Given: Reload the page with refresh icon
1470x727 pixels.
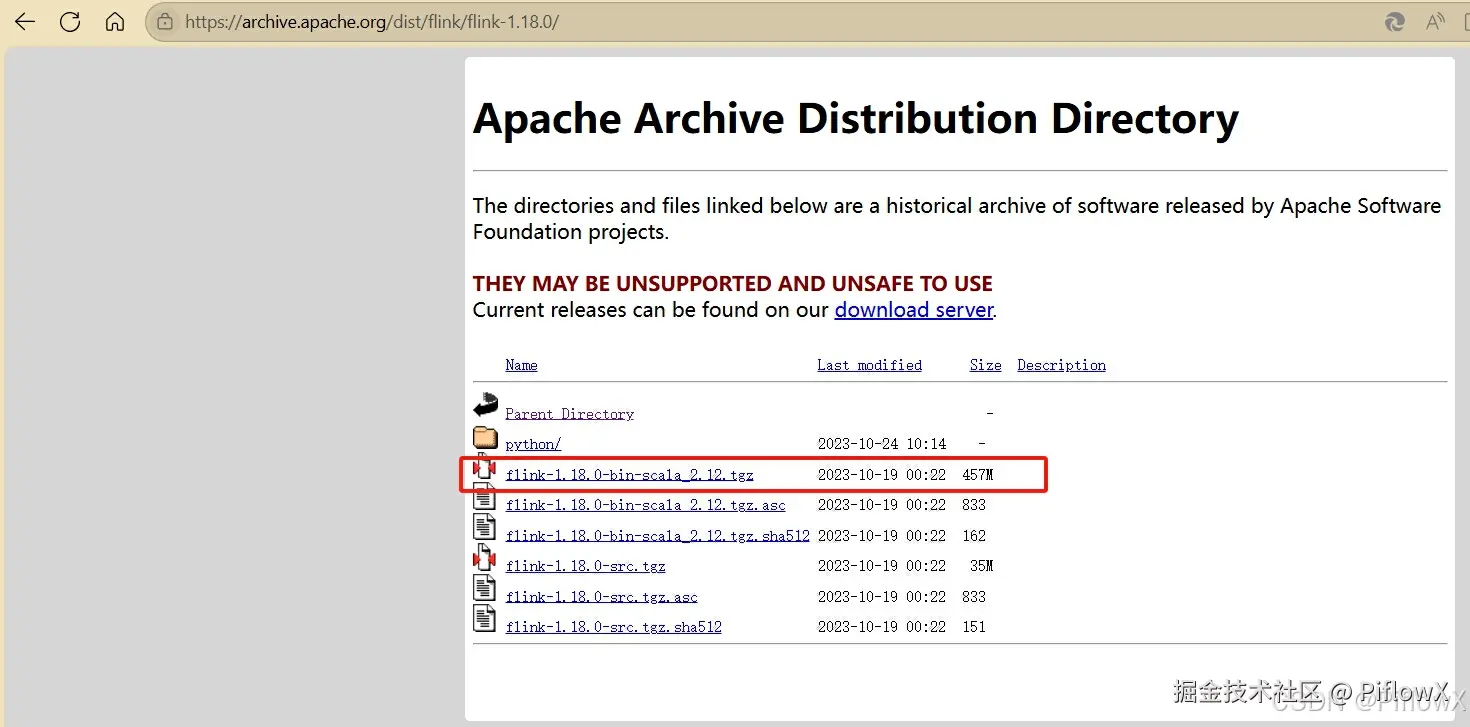Looking at the screenshot, I should pos(70,22).
